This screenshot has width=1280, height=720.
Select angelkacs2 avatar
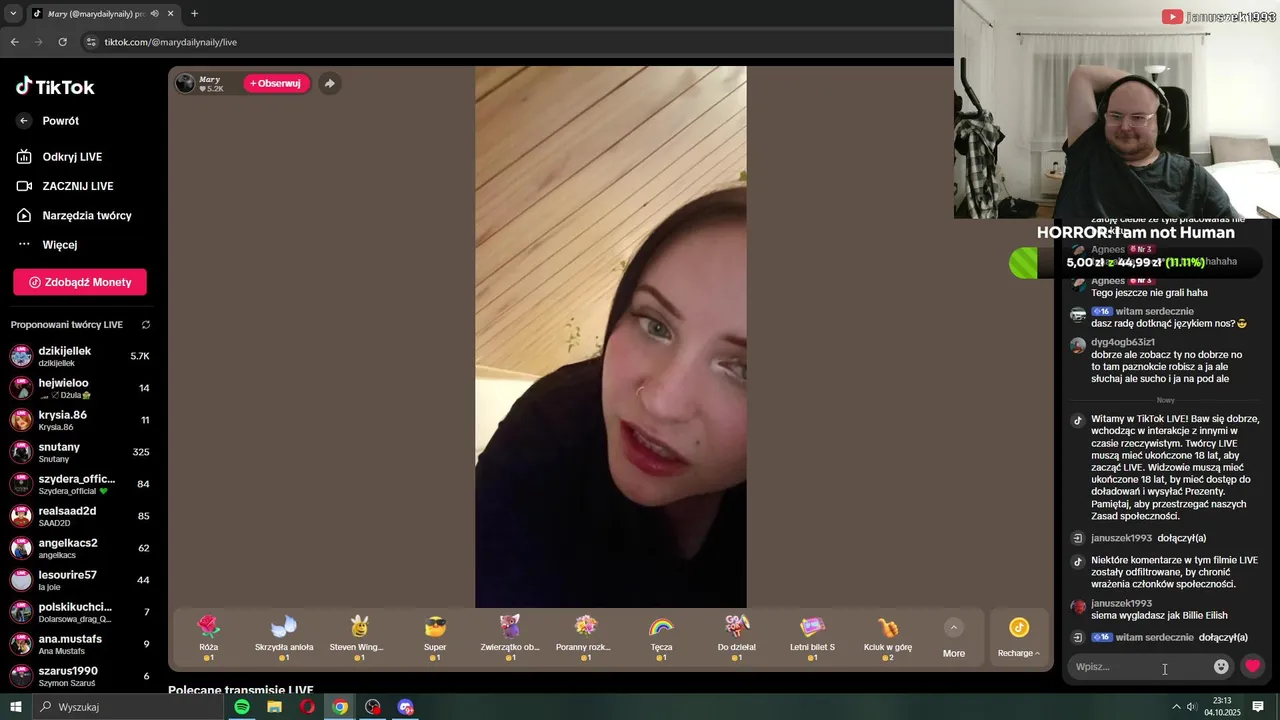[x=21, y=548]
